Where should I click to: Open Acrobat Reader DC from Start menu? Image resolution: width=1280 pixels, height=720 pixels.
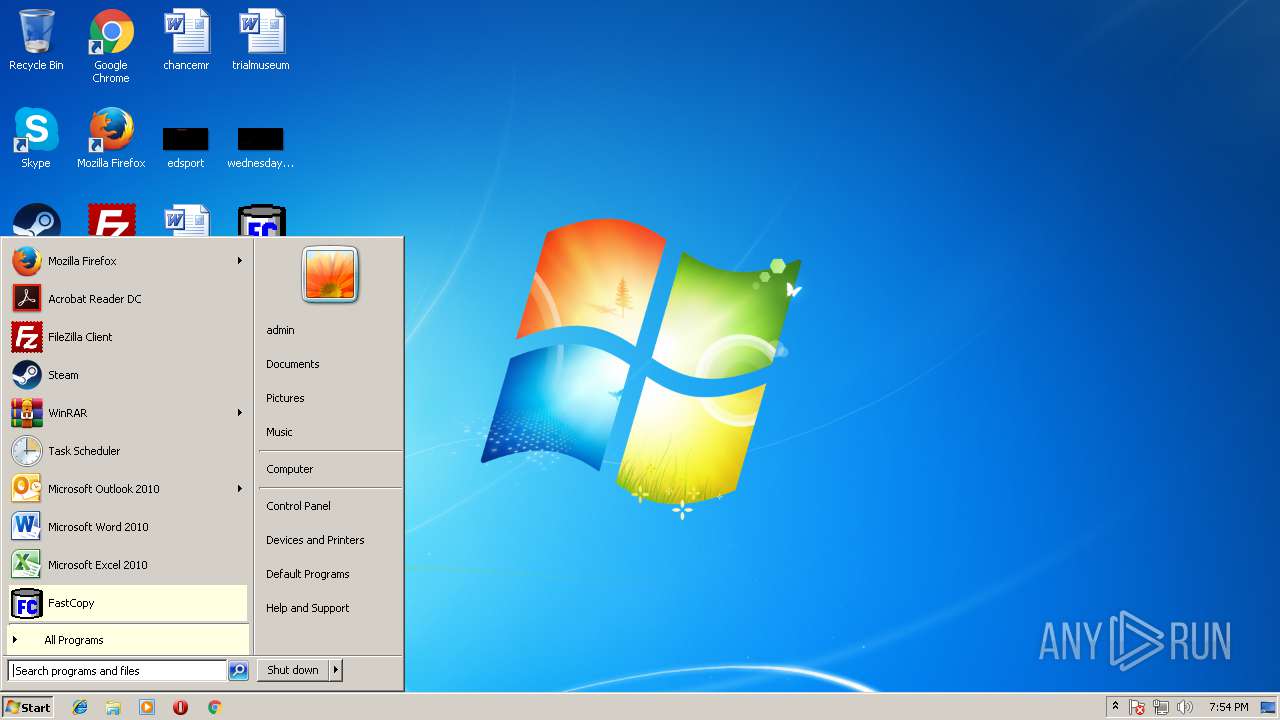pyautogui.click(x=127, y=299)
